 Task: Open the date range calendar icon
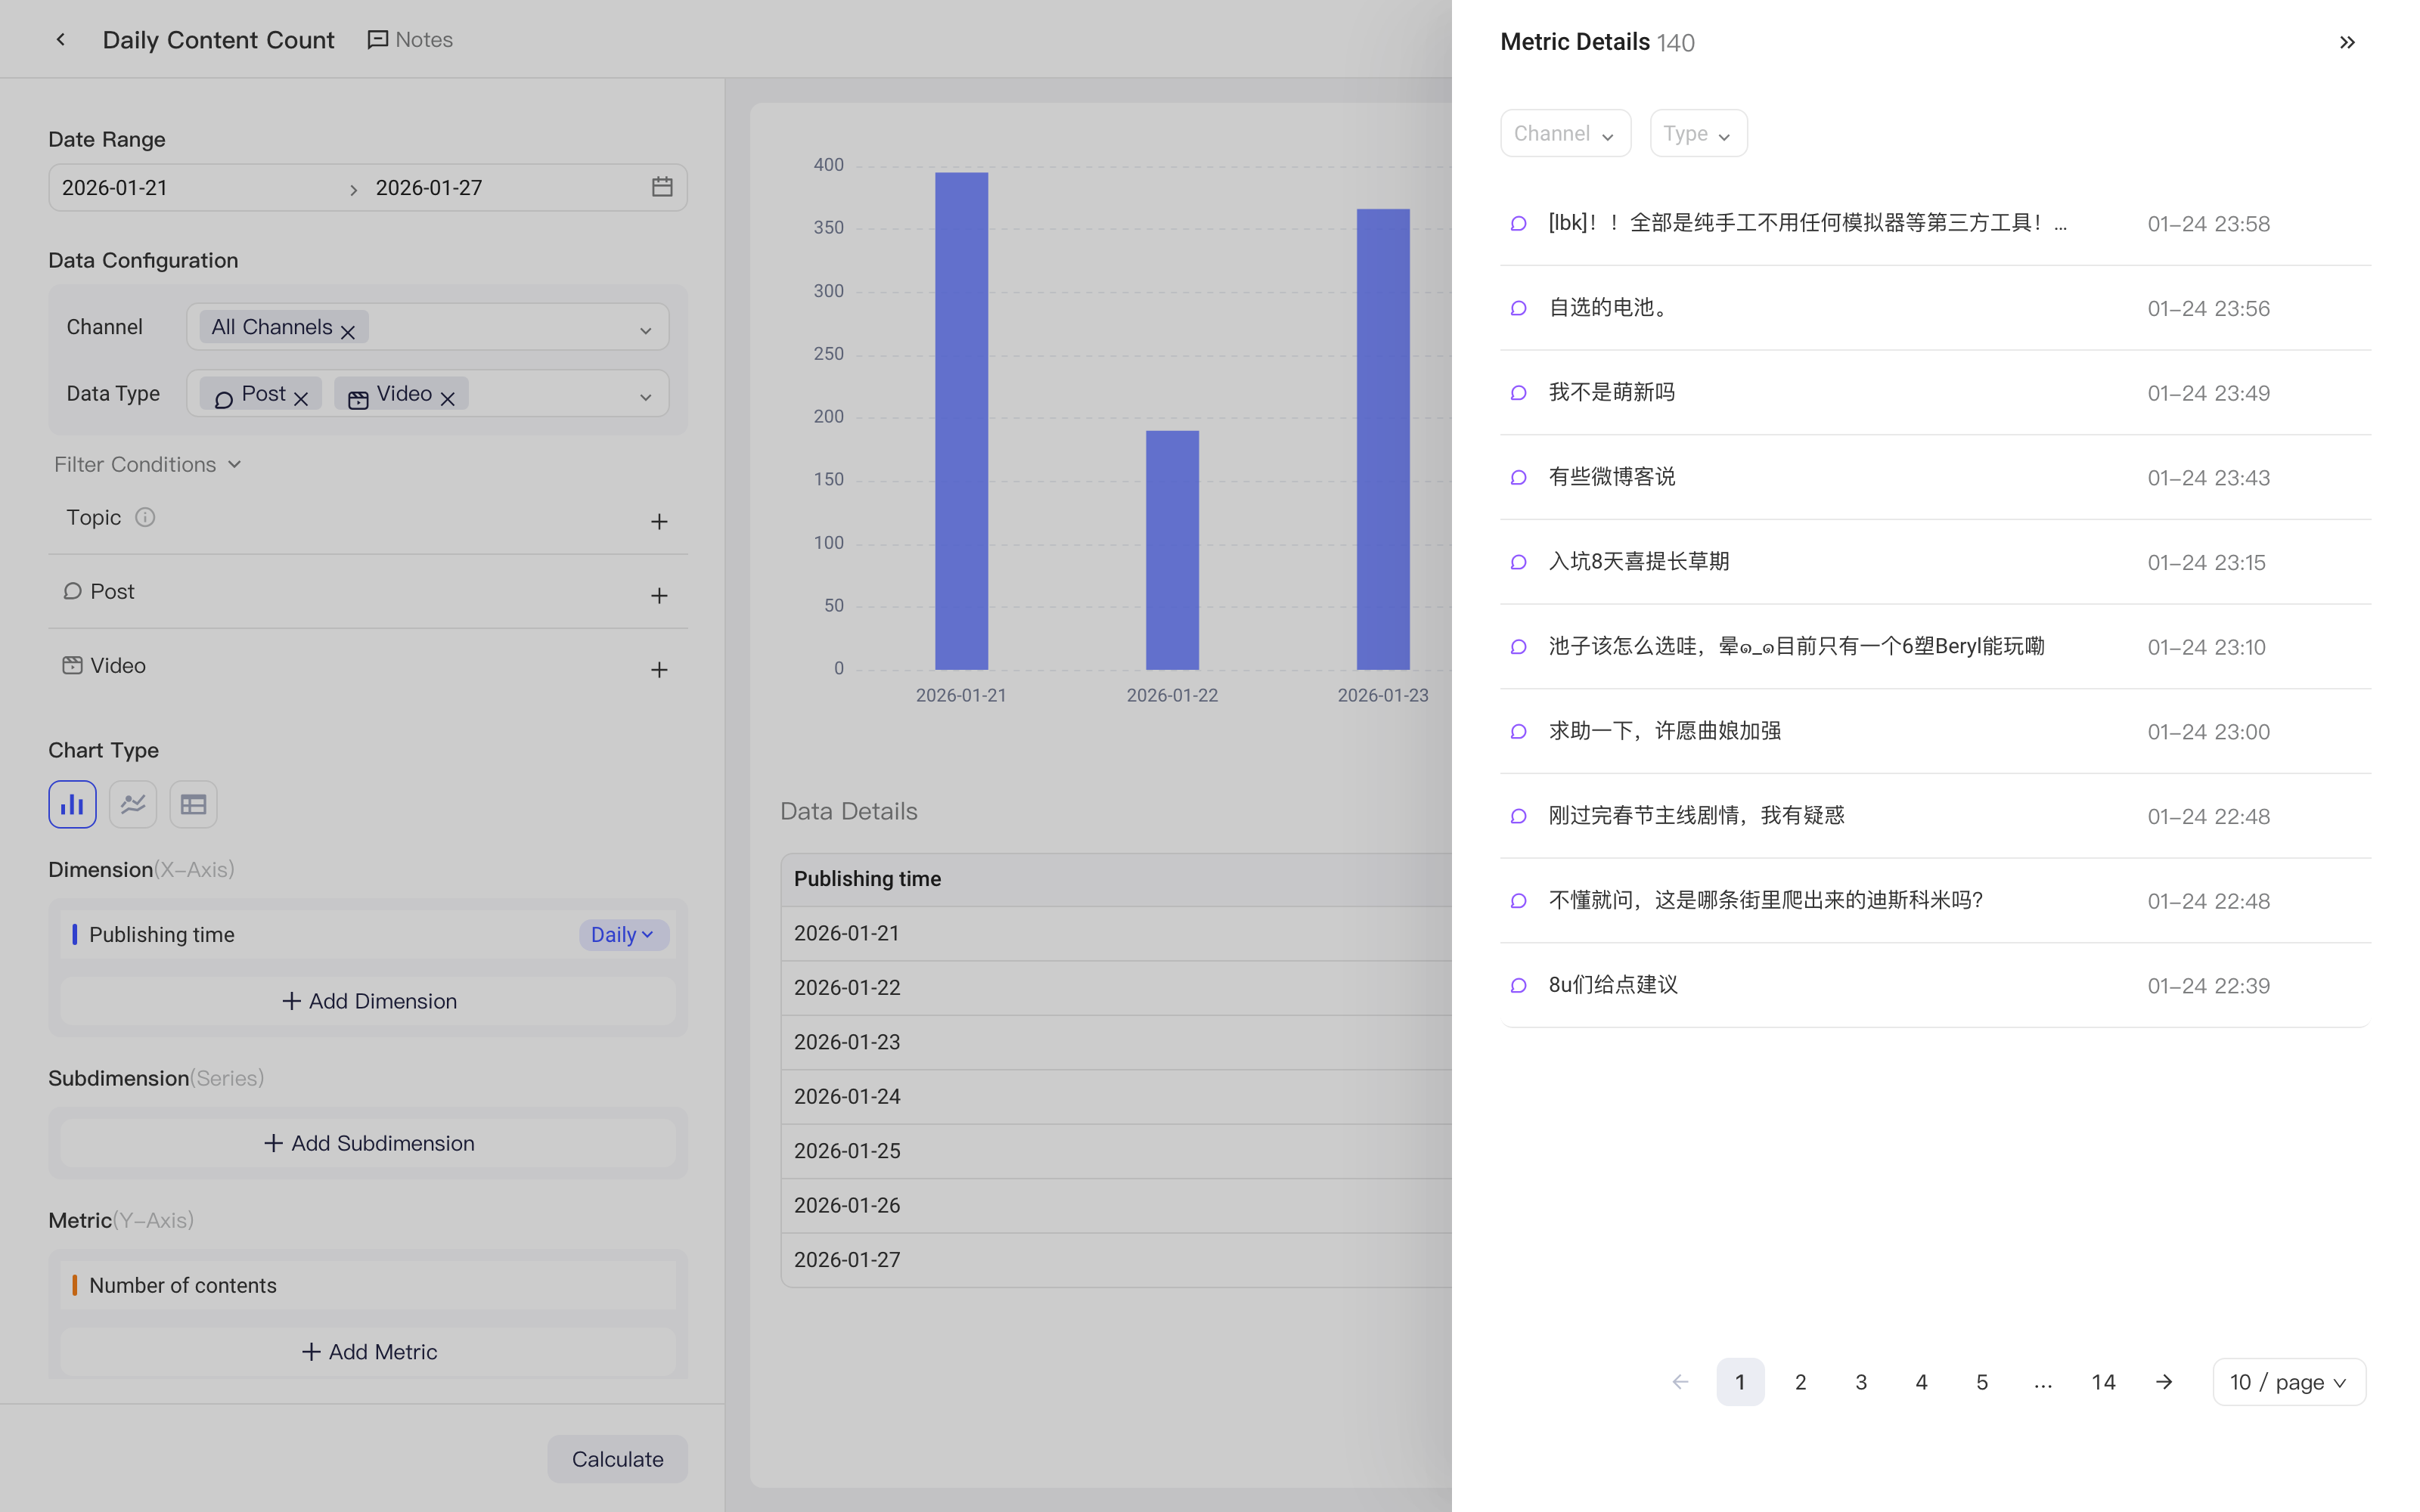click(x=662, y=187)
